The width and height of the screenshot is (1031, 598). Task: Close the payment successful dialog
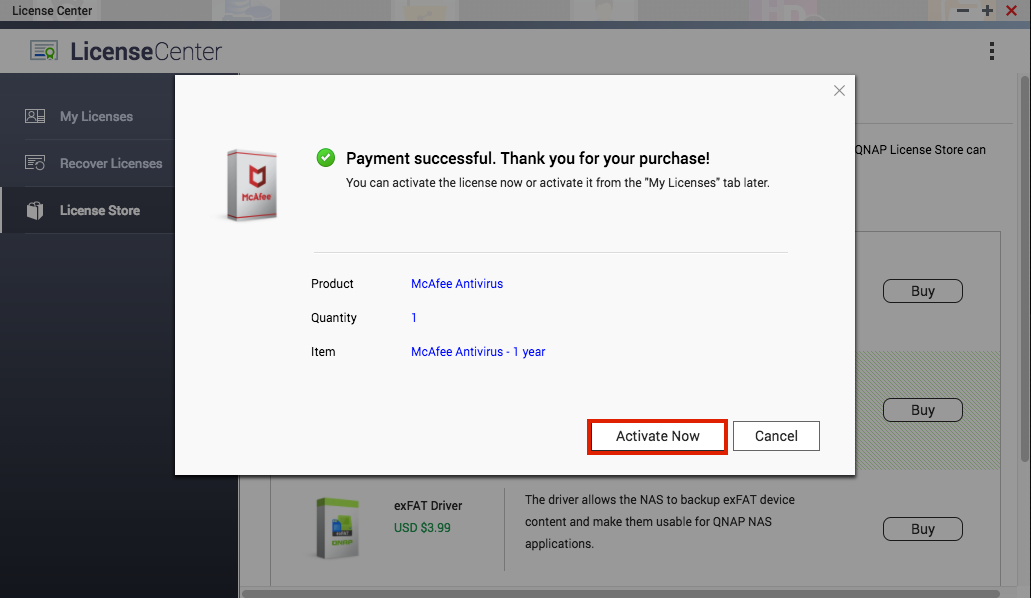click(839, 91)
